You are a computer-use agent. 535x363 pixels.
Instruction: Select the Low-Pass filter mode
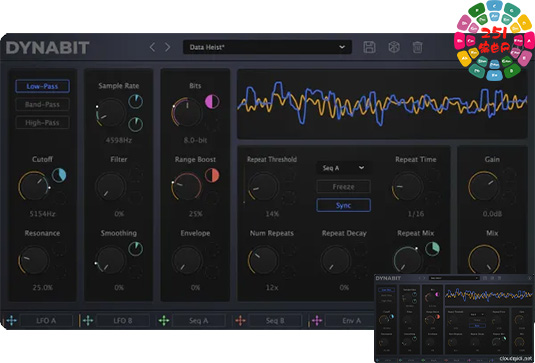click(42, 86)
